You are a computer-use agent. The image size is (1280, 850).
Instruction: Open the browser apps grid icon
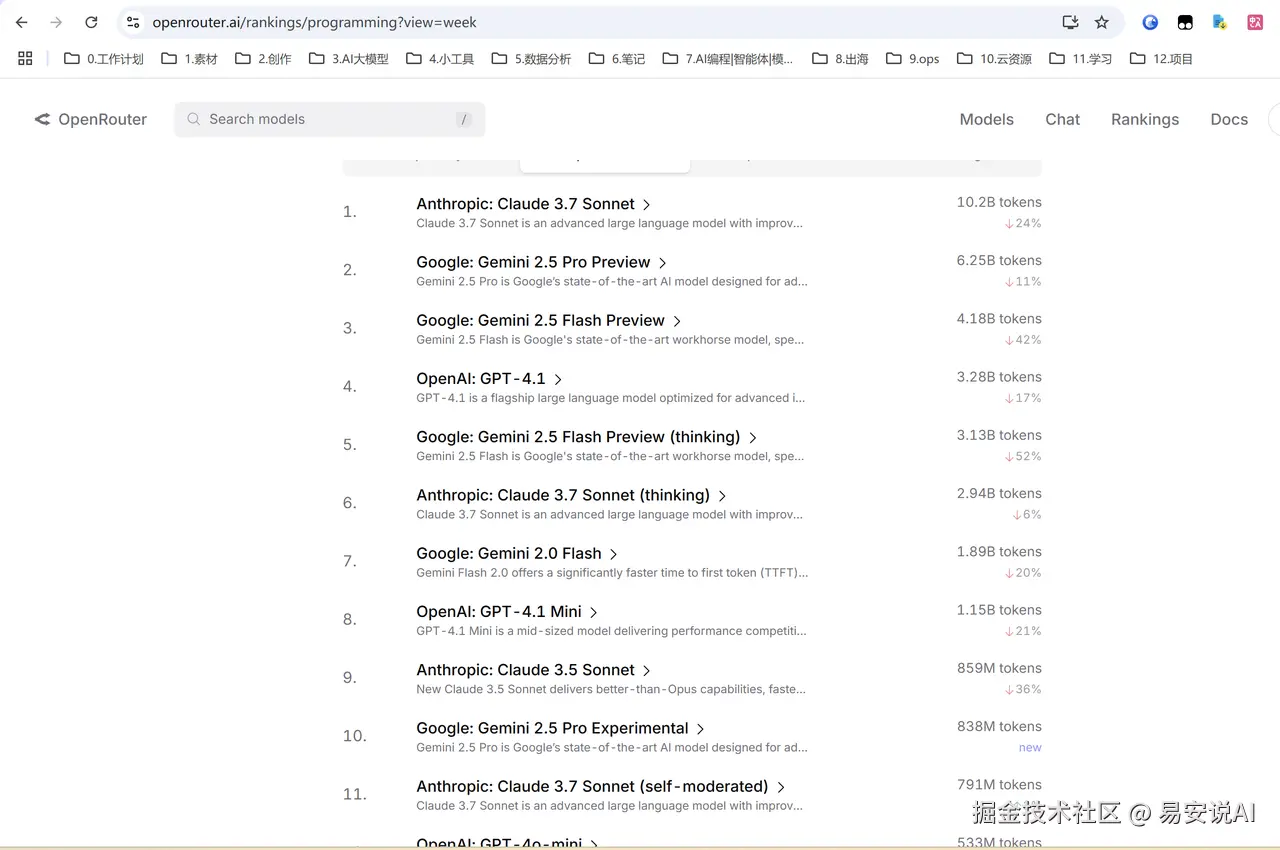point(26,59)
